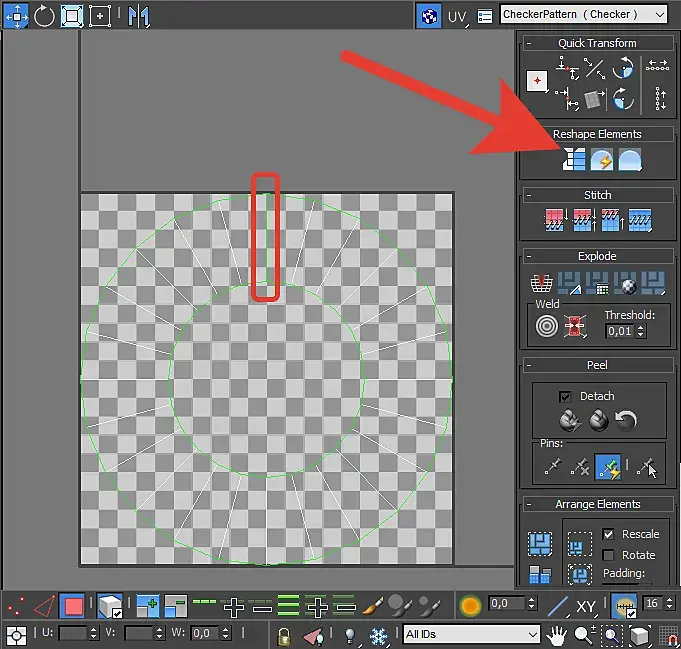Toggle the Auto Pin Moved Vertices button

[608, 467]
